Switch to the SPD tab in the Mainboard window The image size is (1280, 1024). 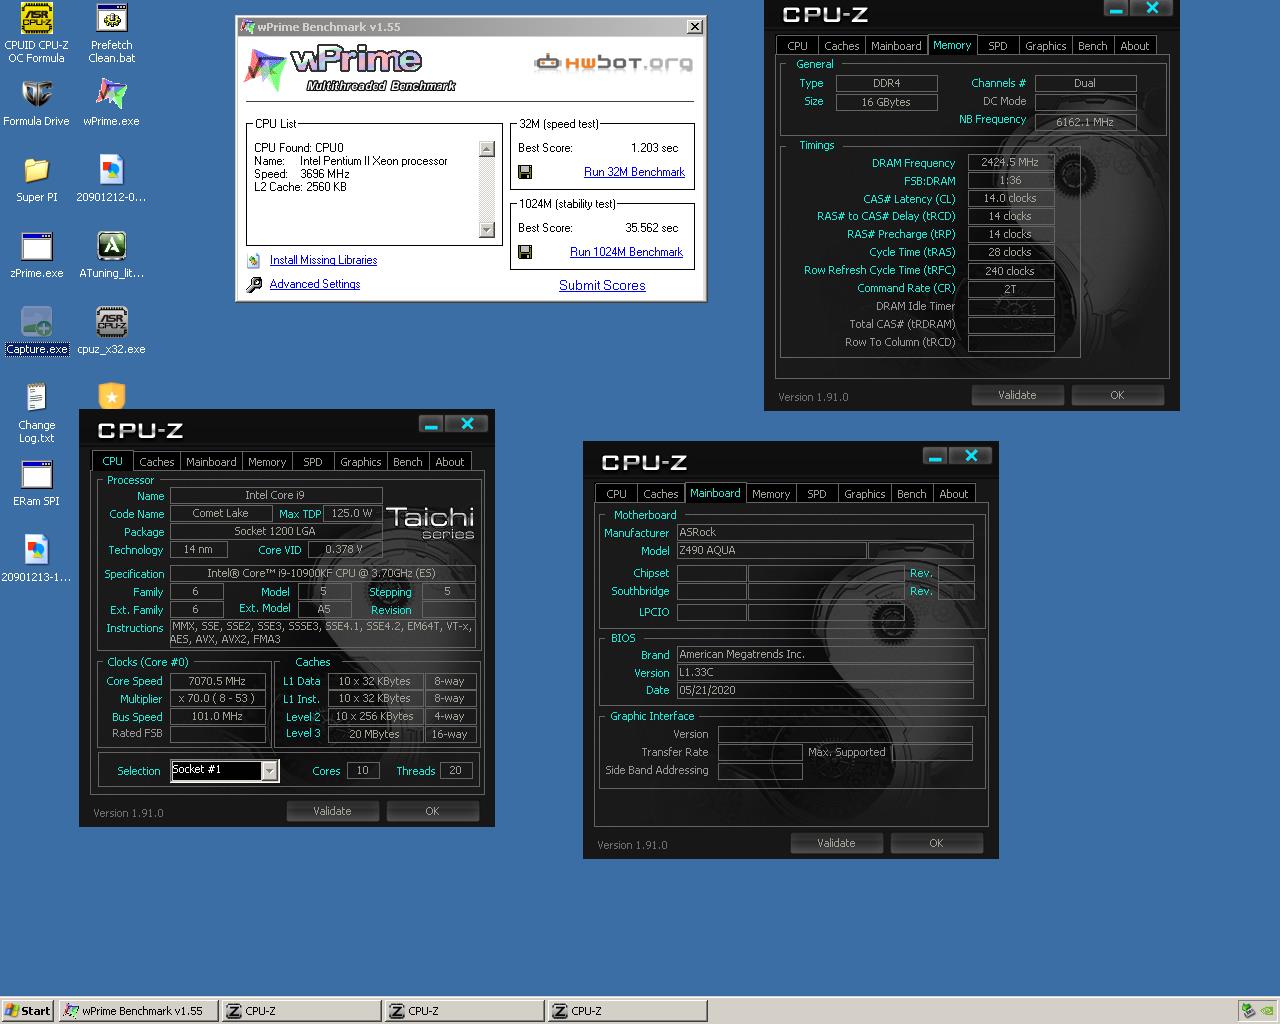[817, 493]
